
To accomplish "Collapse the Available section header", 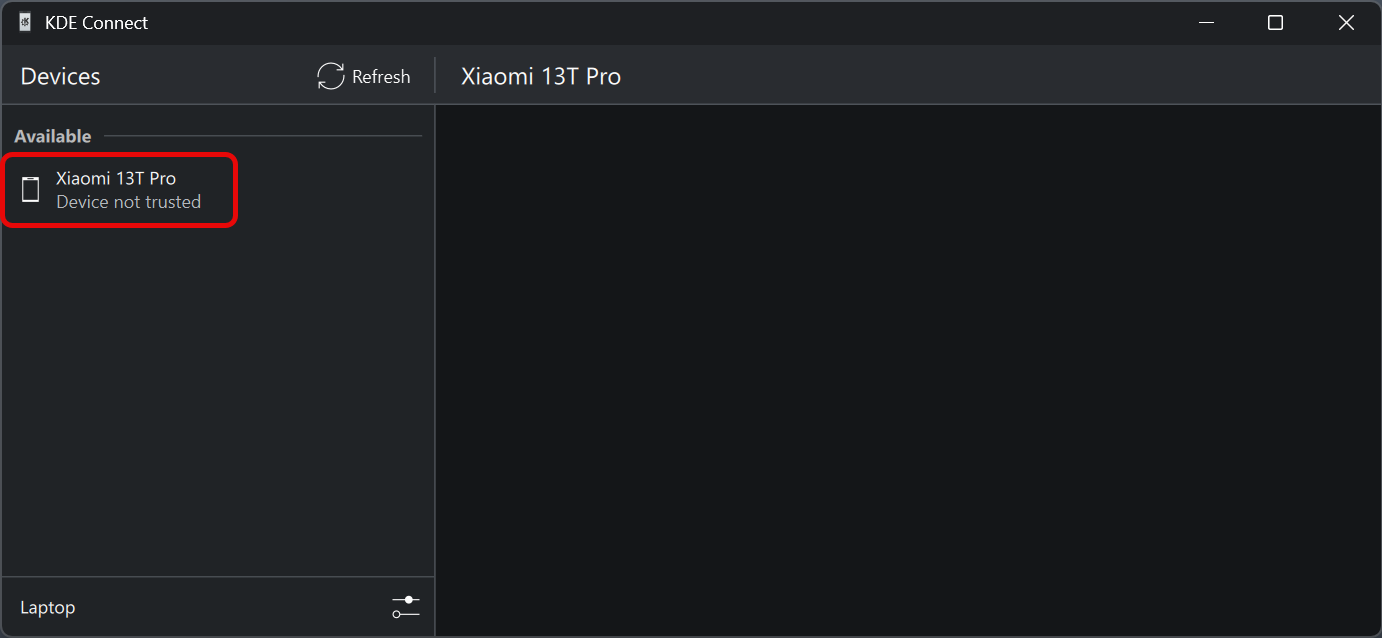I will coord(53,136).
